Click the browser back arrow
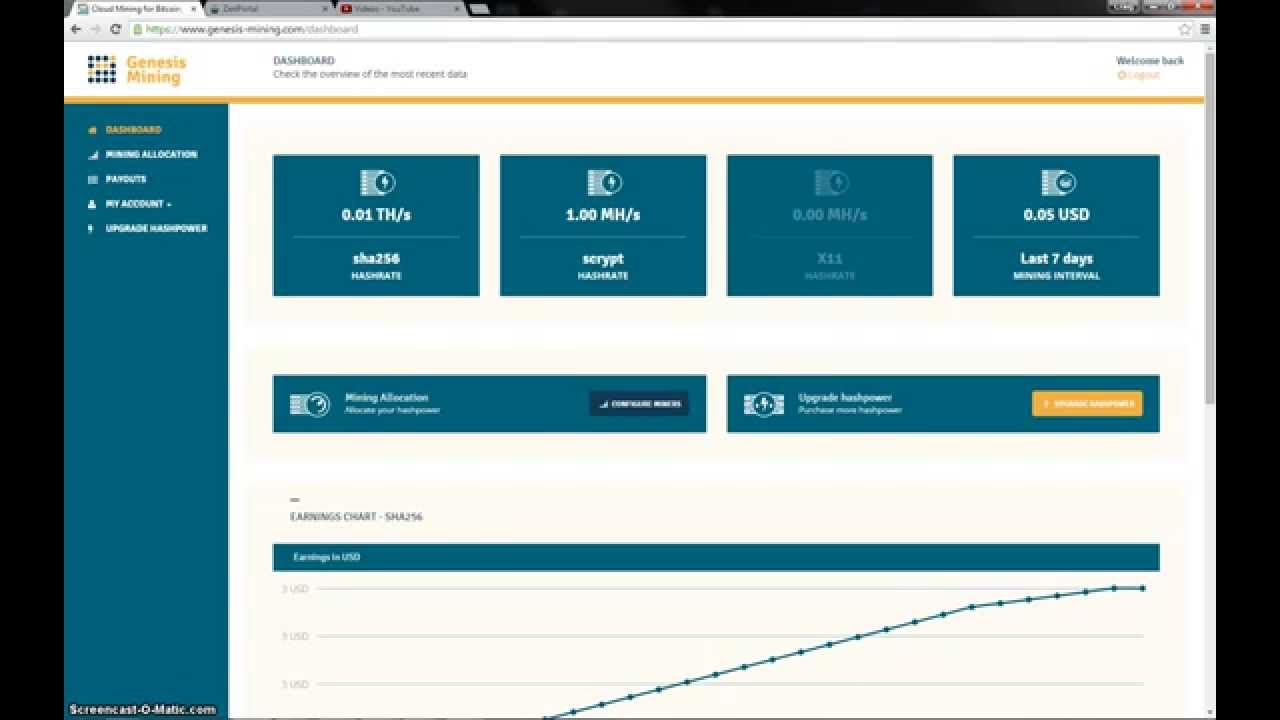Screen dimensions: 1280x720 pos(76,29)
